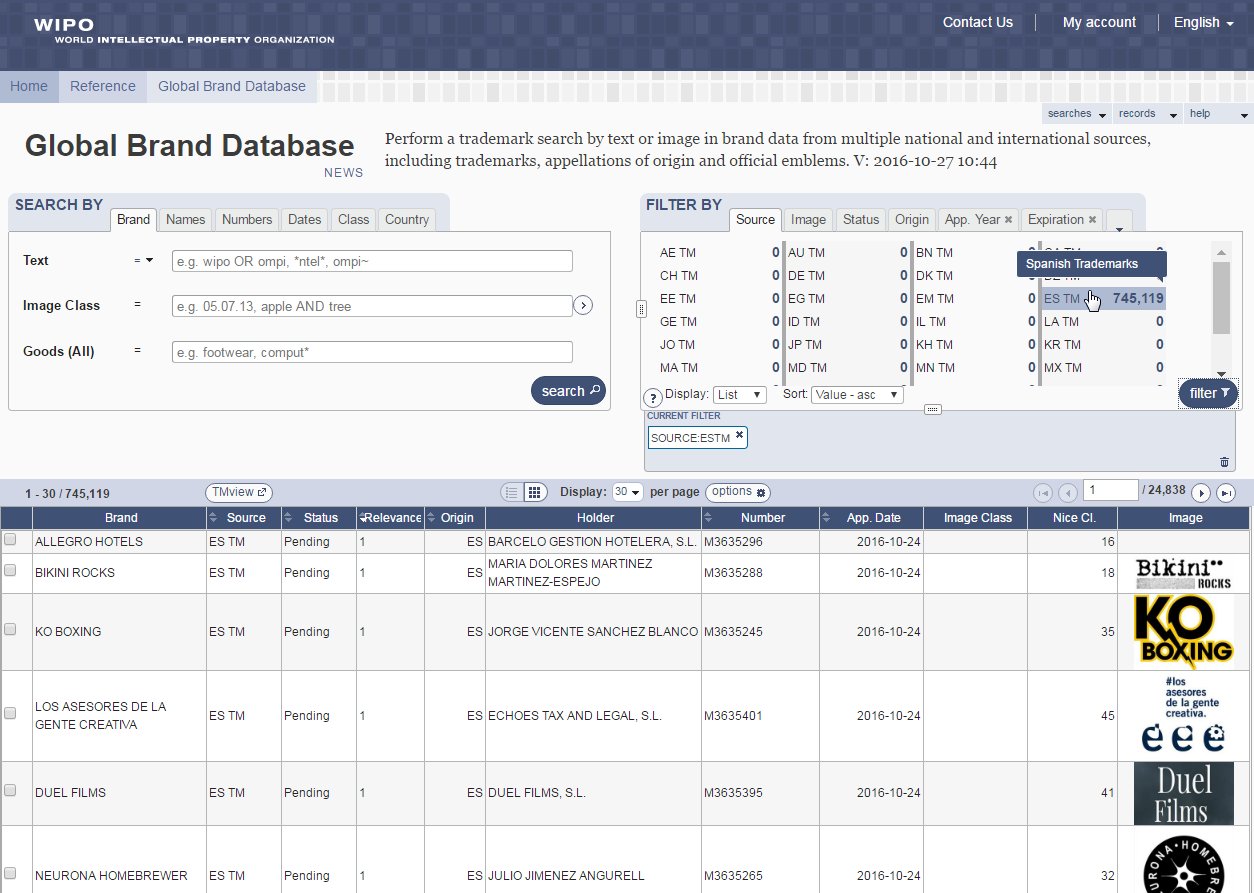
Task: Select the NEURONA HOMEBREWER row checkbox
Action: (x=11, y=874)
